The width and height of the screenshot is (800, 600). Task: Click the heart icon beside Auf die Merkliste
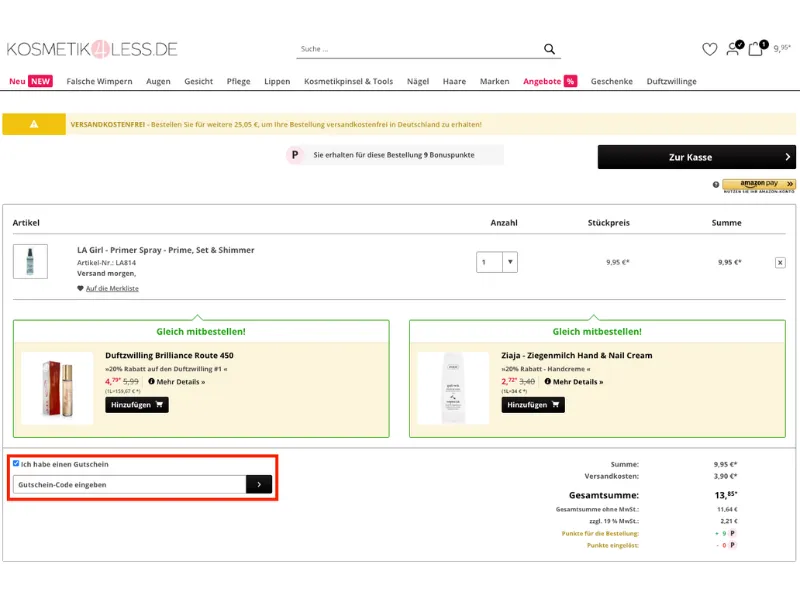[x=79, y=288]
